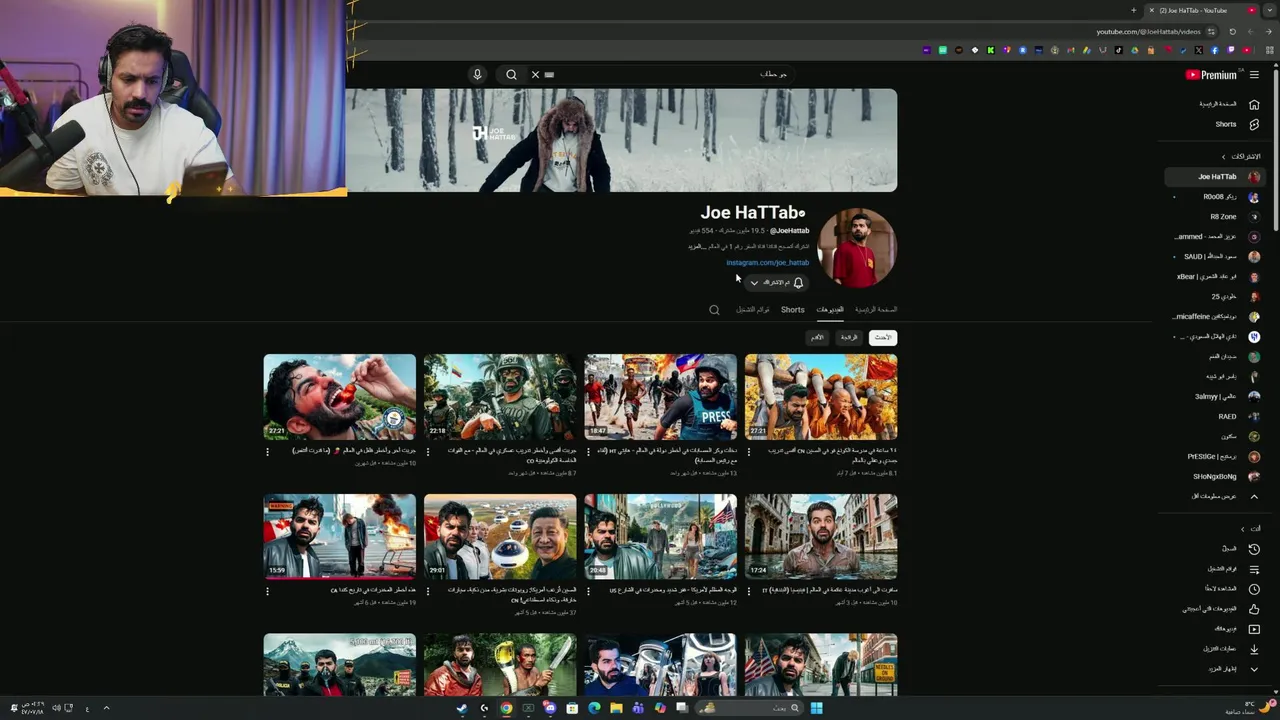
Task: Open 3almyy subscription in sidebar
Action: [1214, 396]
